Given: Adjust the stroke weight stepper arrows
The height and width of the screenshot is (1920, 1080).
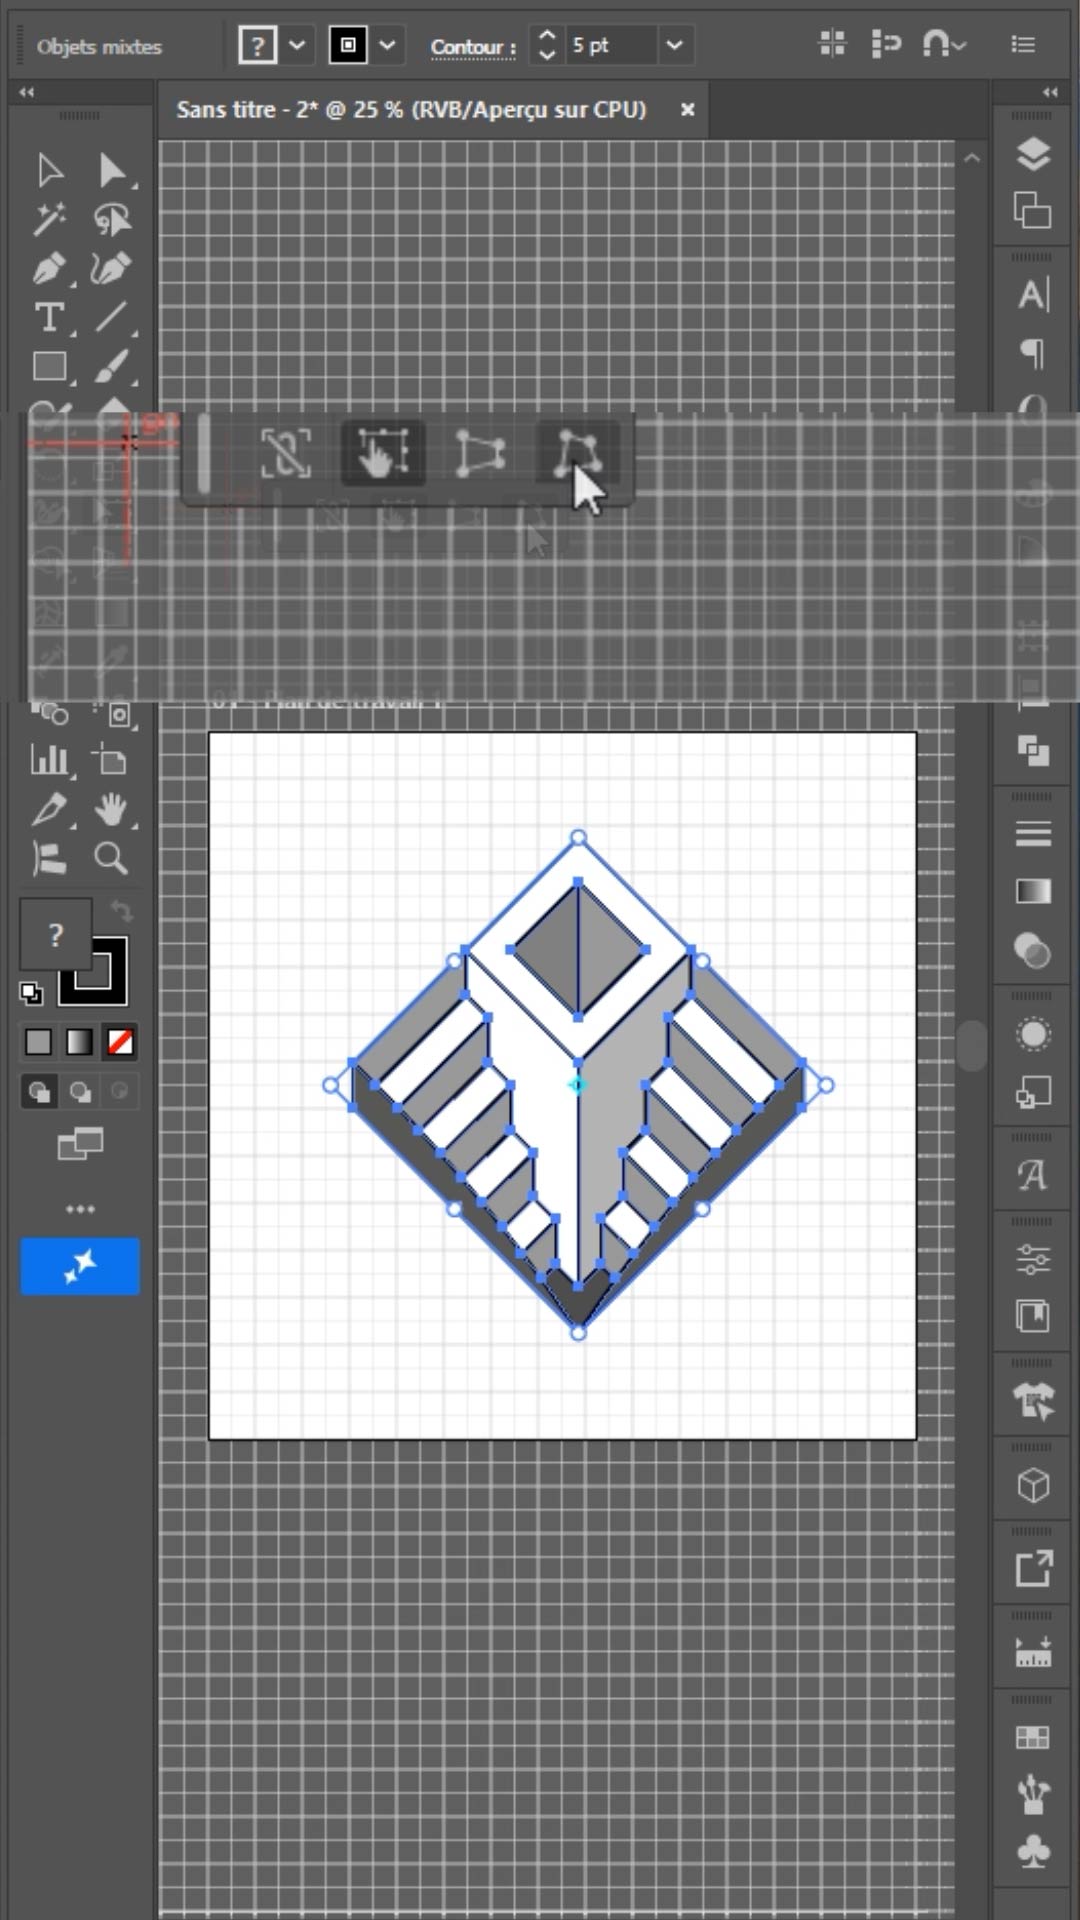Looking at the screenshot, I should click(x=546, y=45).
